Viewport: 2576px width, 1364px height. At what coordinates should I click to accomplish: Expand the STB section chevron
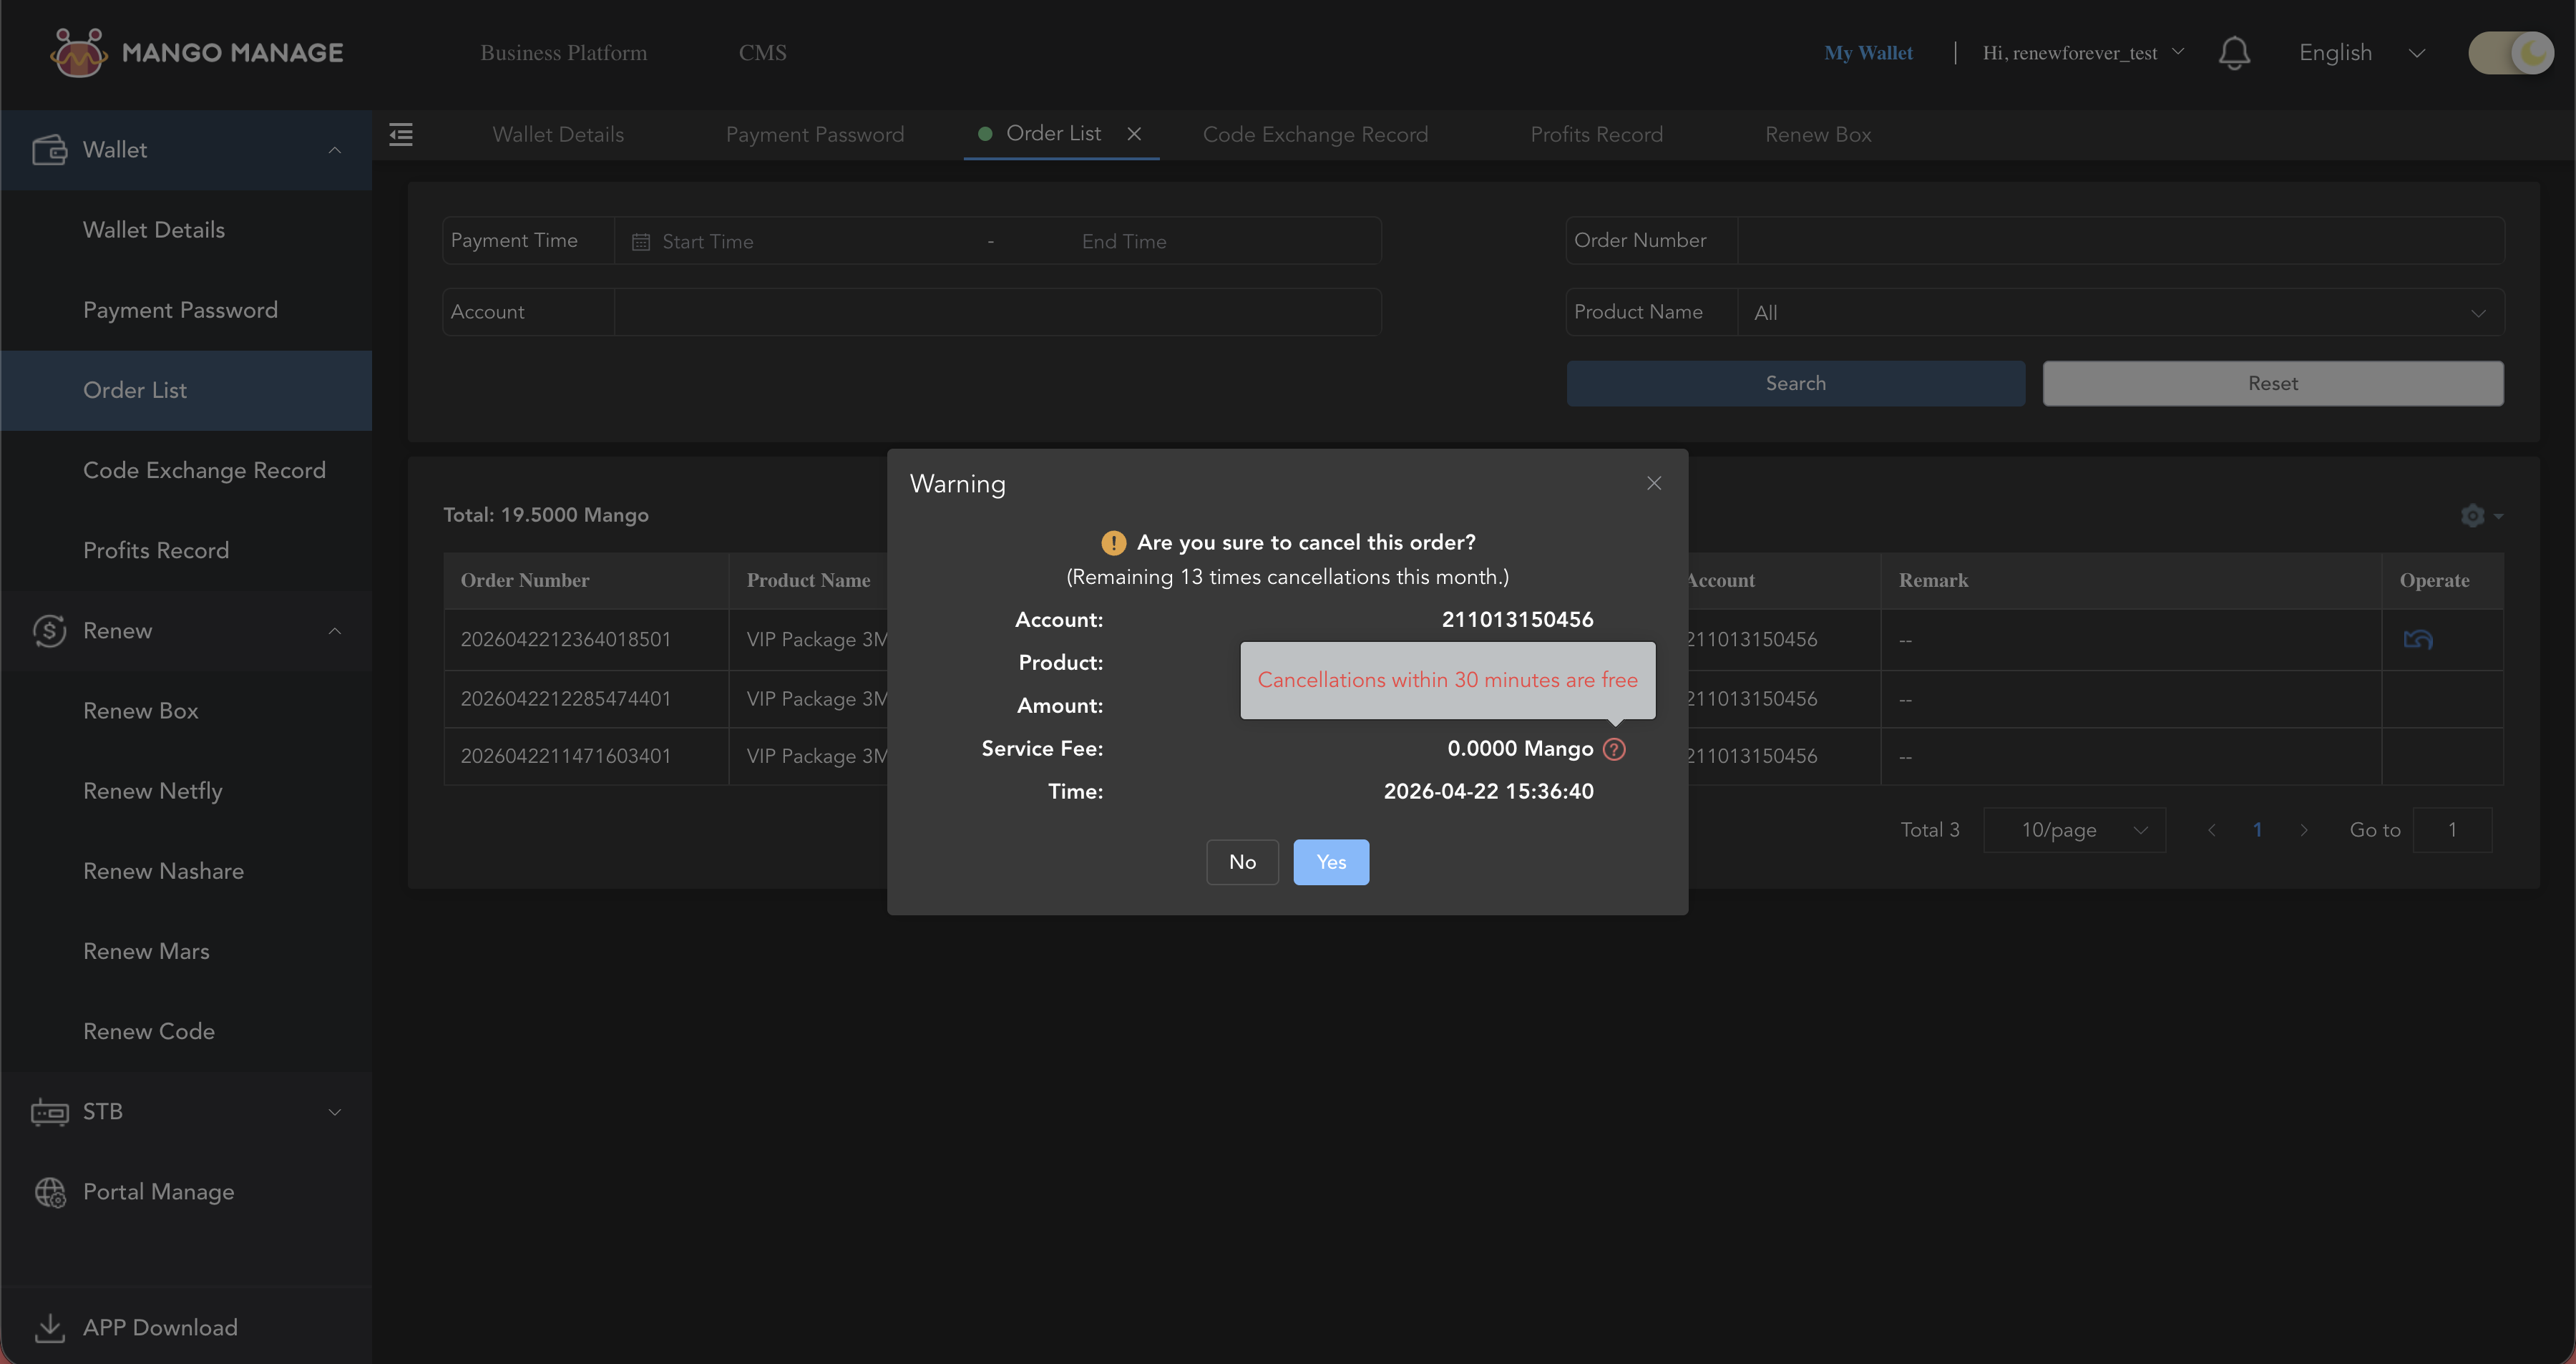pyautogui.click(x=334, y=1111)
